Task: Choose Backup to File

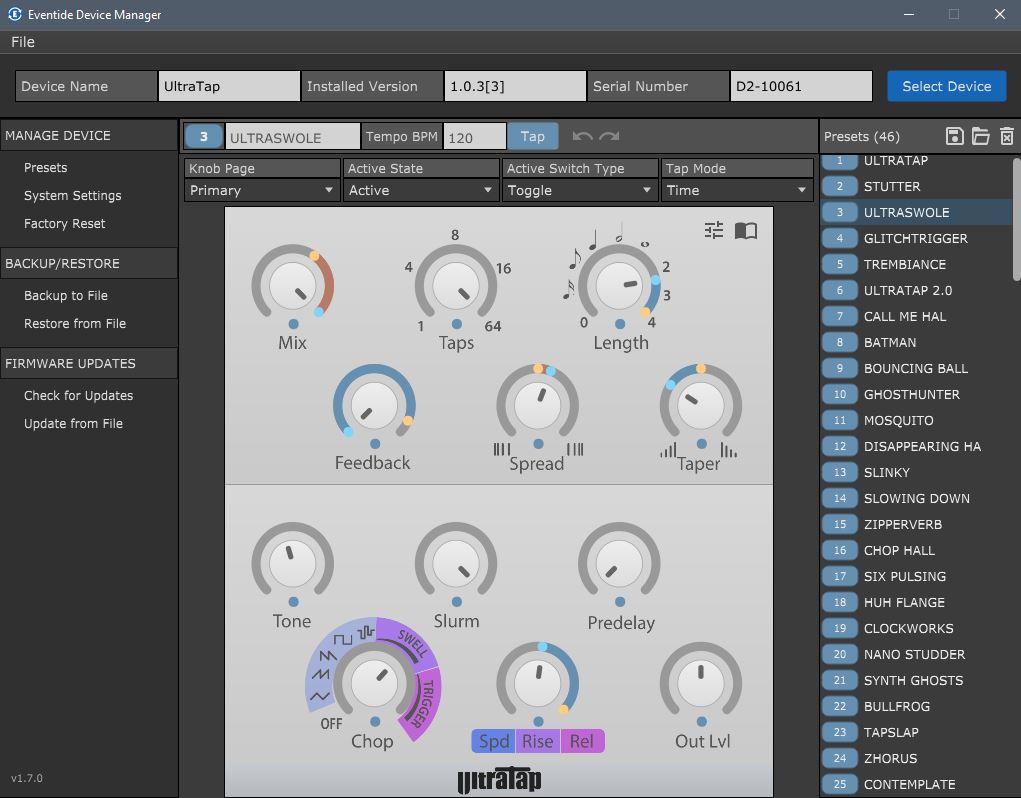Action: point(66,296)
